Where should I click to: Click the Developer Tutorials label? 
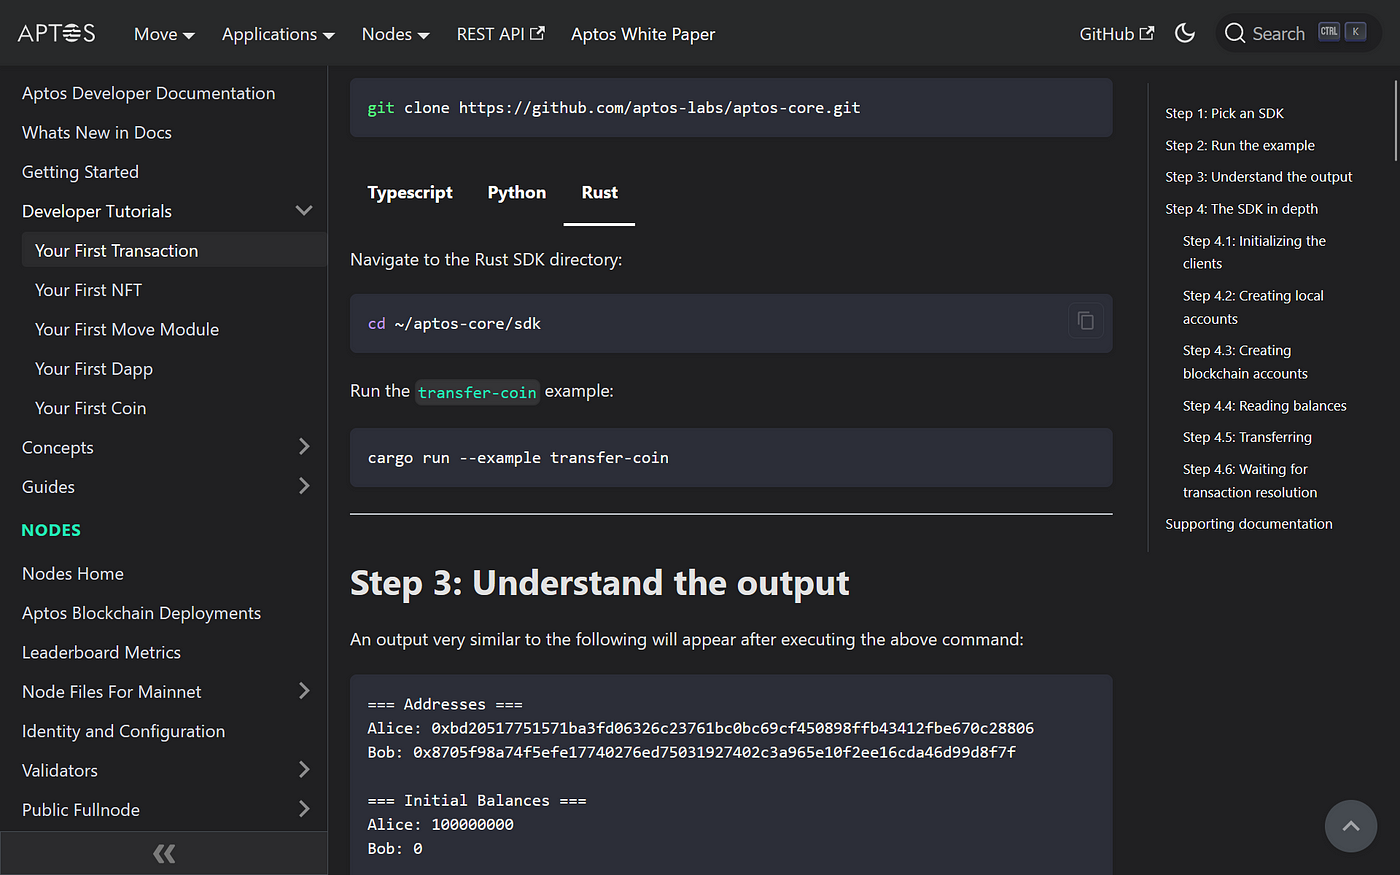97,211
